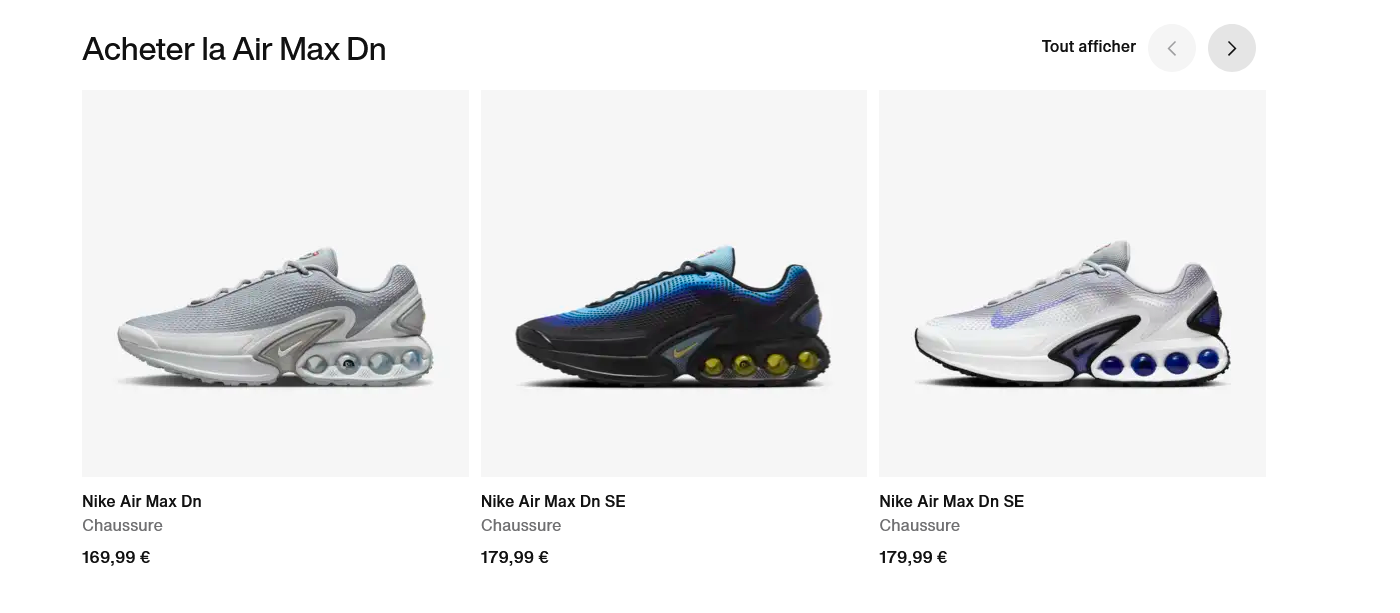Click the price under the white-purple shoe
Viewport: 1400px width, 613px height.
pos(913,557)
